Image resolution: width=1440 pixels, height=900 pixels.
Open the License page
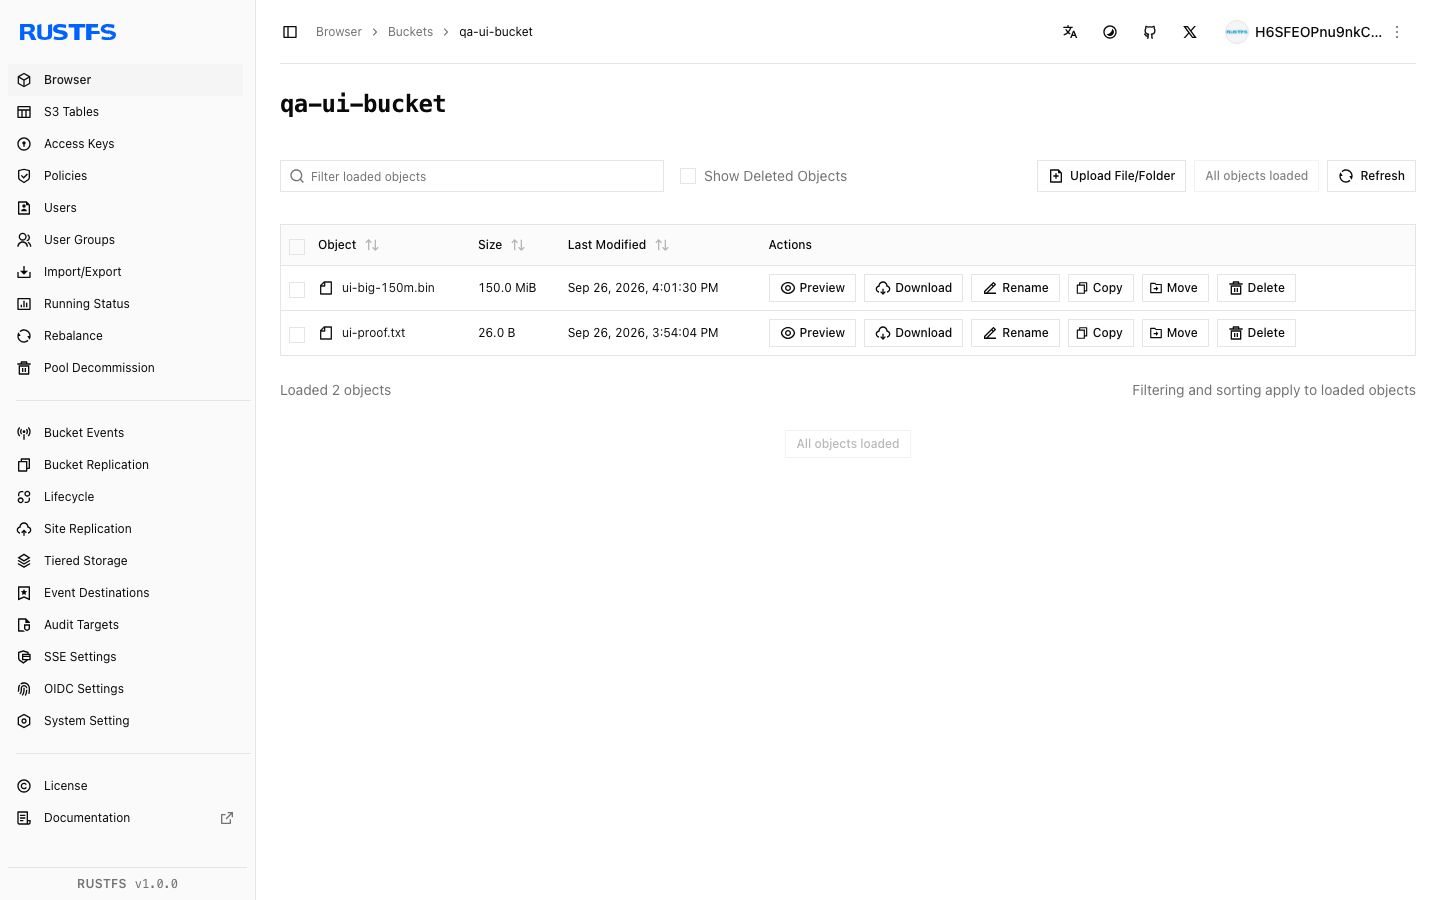pos(125,786)
